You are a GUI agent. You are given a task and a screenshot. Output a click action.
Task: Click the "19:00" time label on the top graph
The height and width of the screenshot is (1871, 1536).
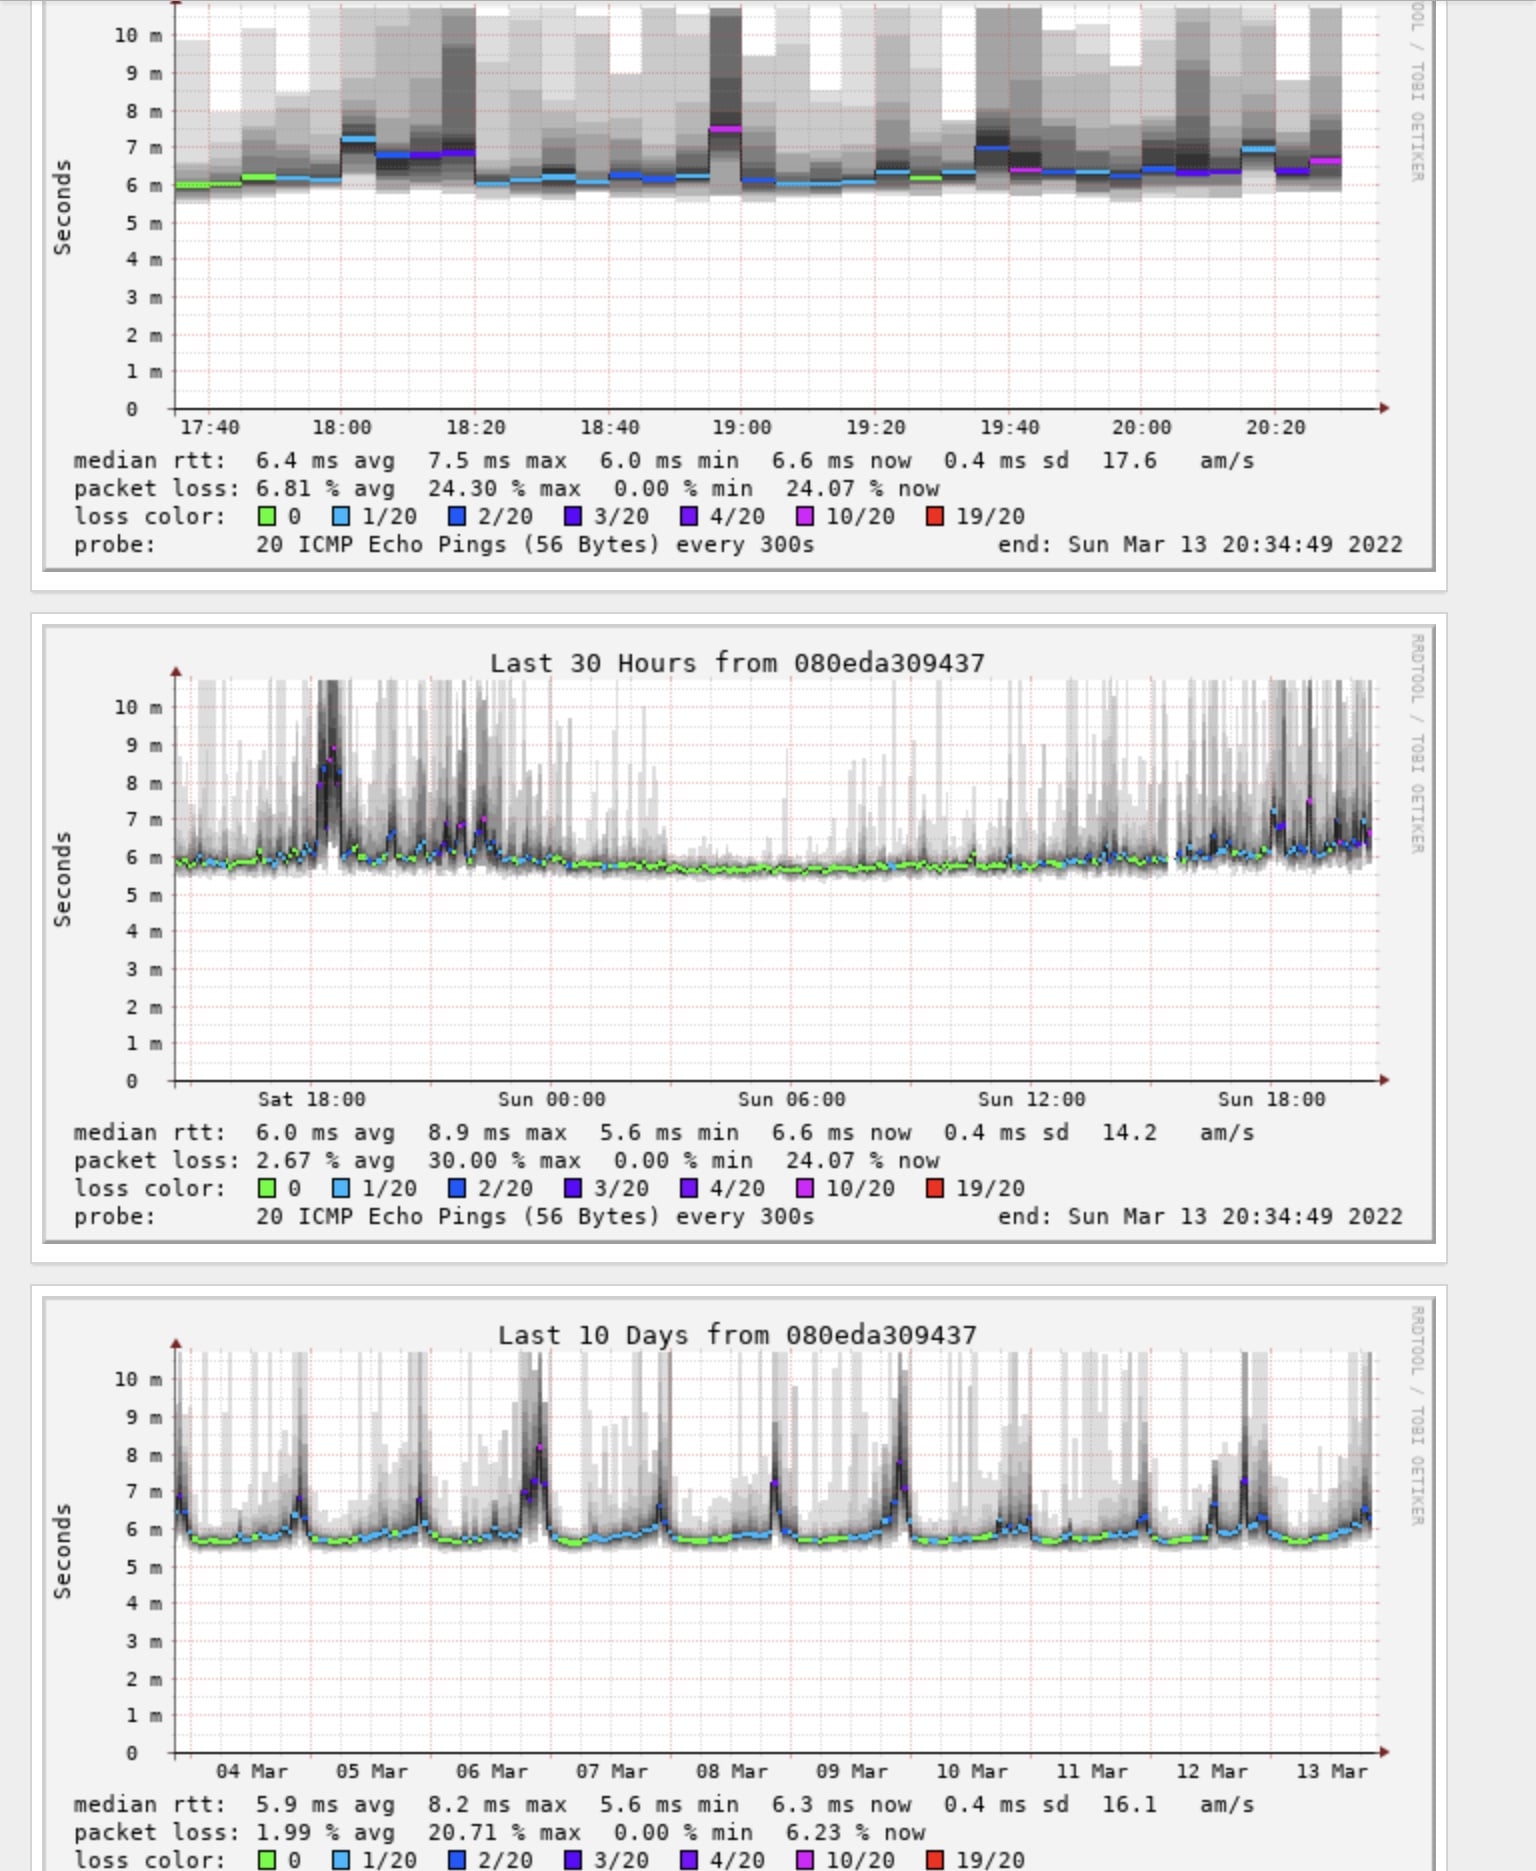741,427
